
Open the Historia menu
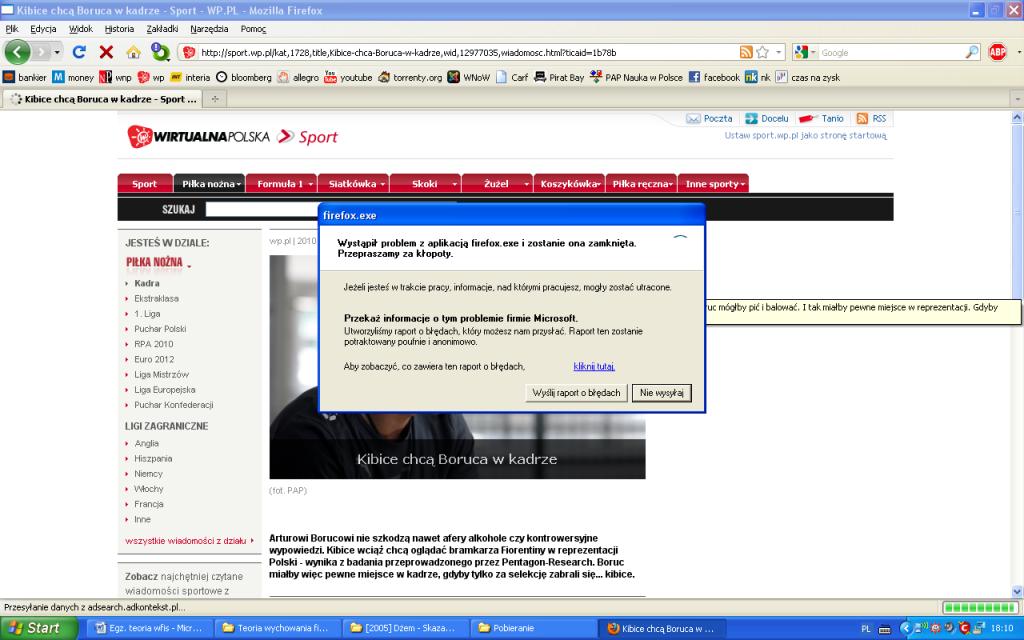[119, 29]
